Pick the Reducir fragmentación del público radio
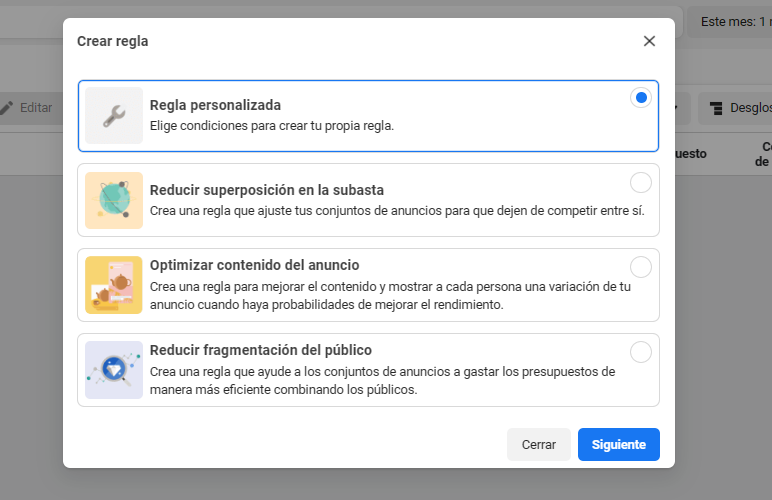 click(641, 352)
